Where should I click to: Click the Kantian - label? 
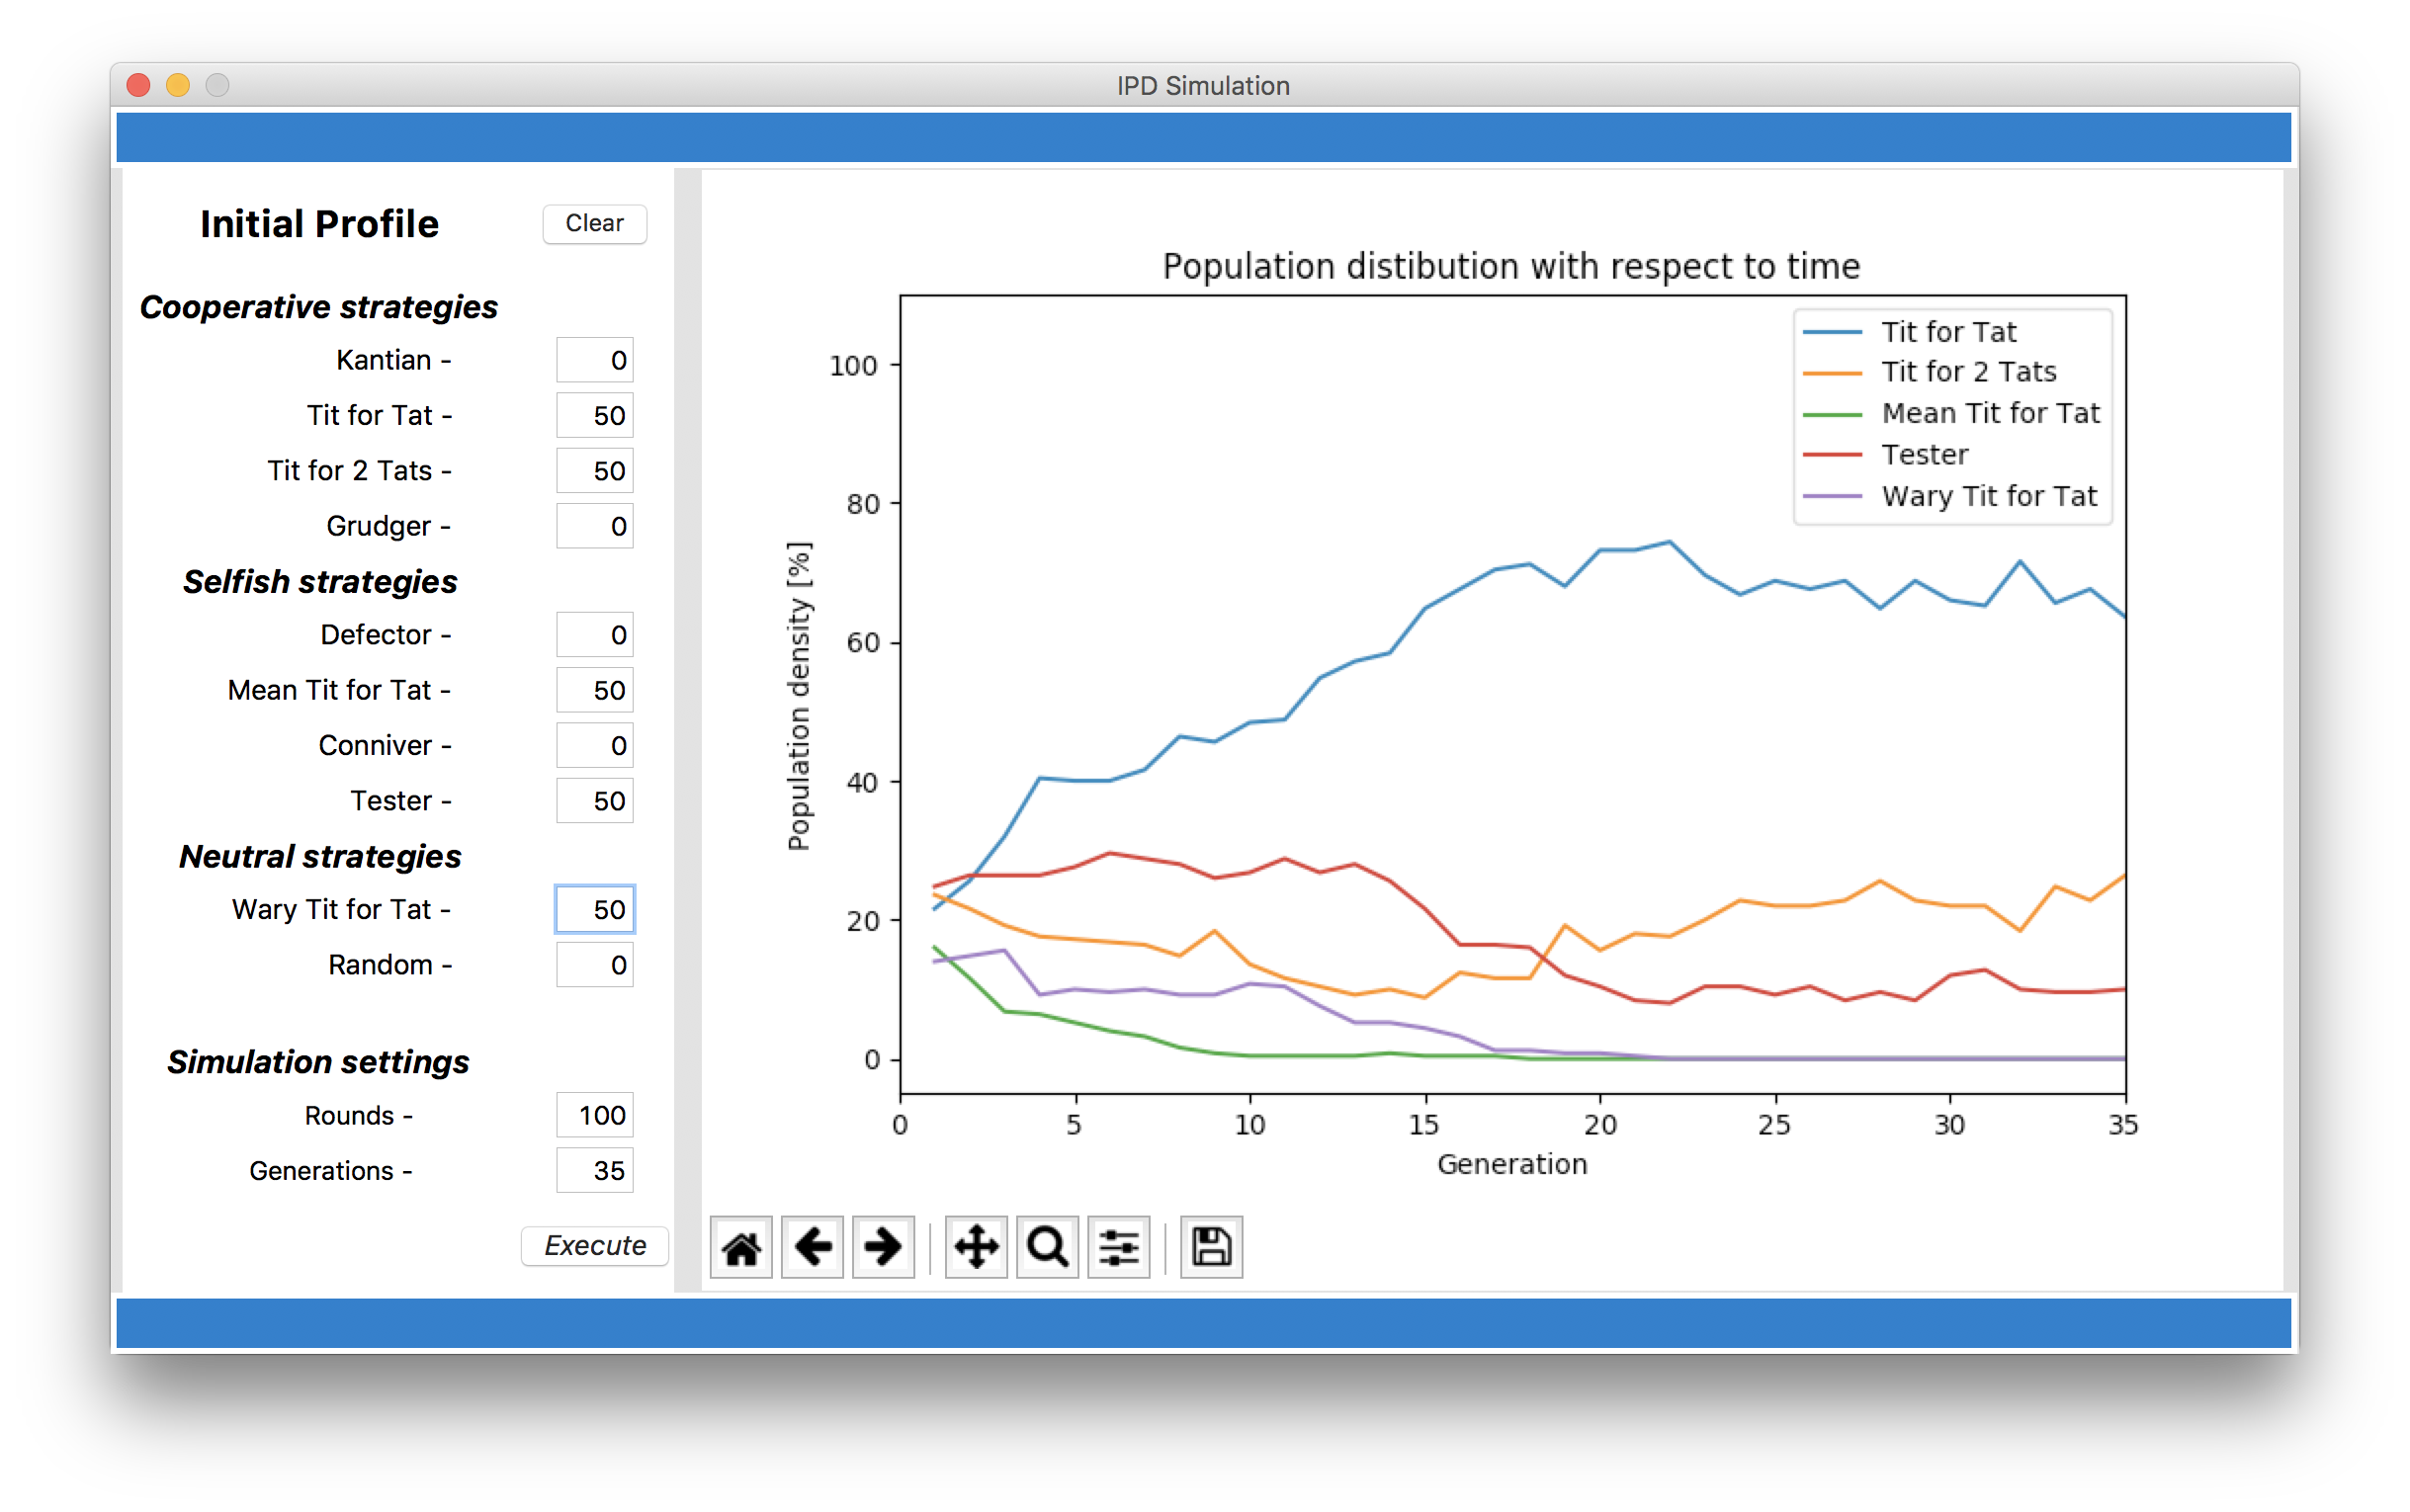pyautogui.click(x=393, y=360)
